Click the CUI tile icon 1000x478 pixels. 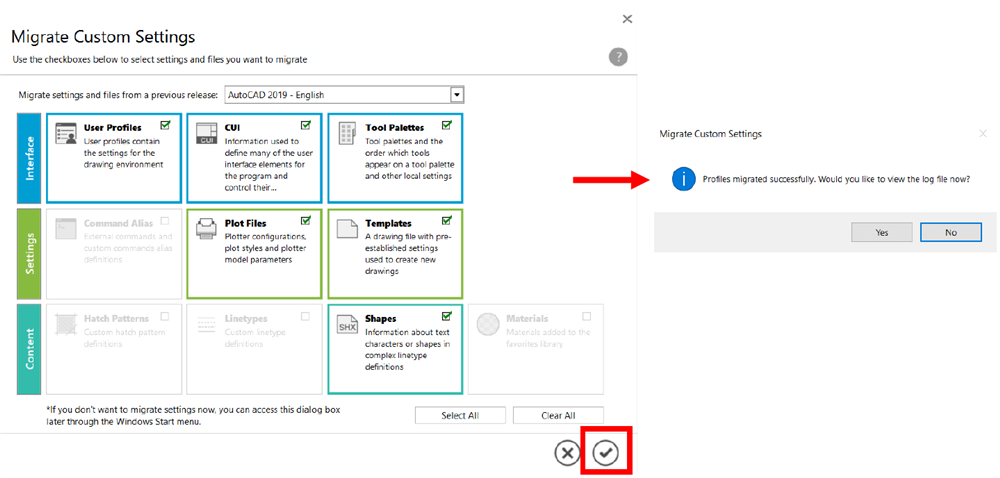tap(207, 134)
